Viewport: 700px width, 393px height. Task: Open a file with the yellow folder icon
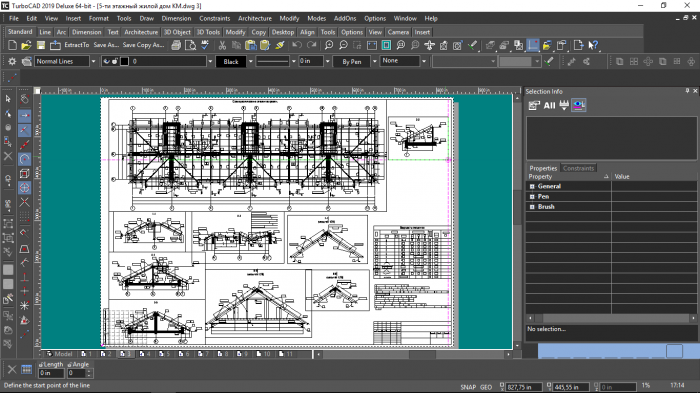26,45
